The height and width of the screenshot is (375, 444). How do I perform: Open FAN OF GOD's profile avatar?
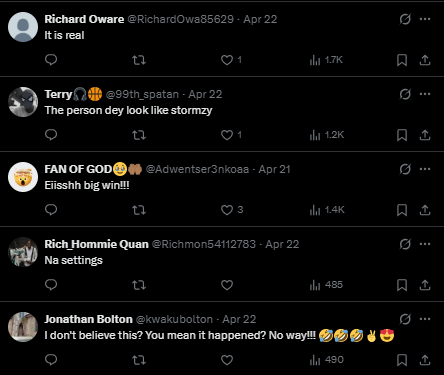click(x=23, y=177)
